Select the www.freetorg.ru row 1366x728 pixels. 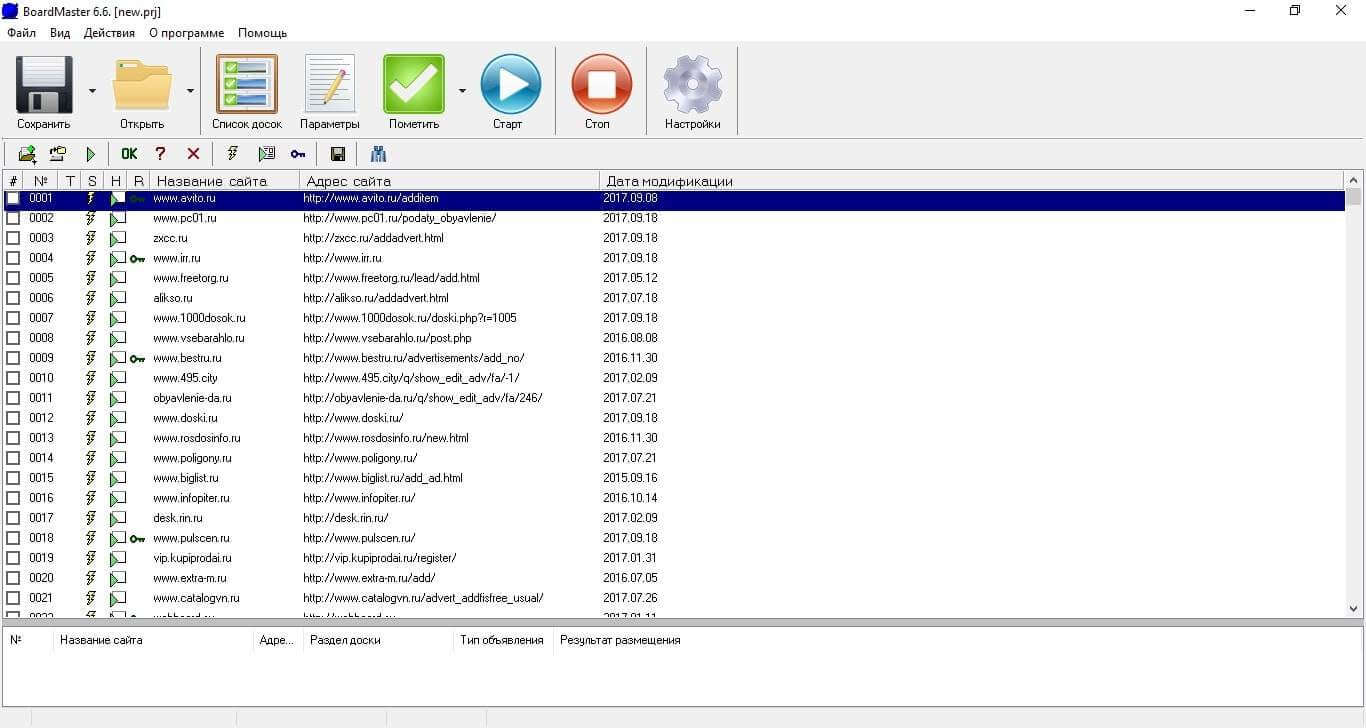(674, 278)
